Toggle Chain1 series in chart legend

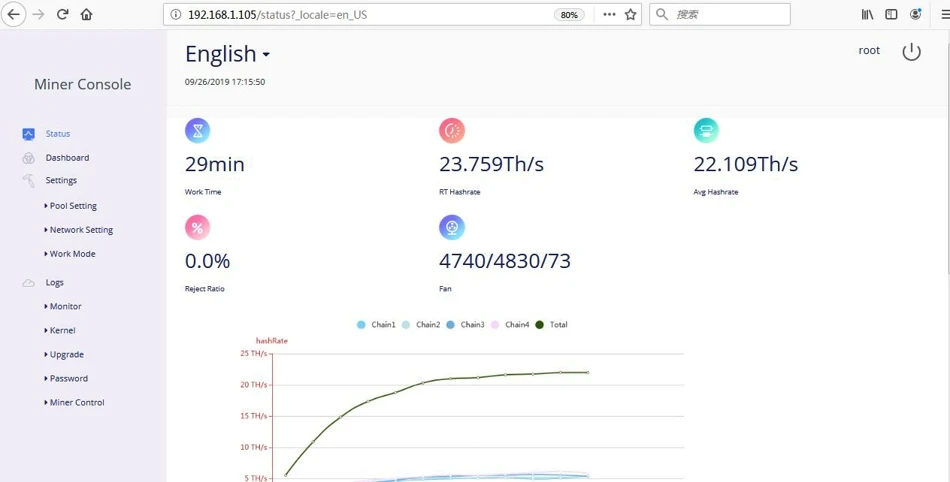[376, 325]
